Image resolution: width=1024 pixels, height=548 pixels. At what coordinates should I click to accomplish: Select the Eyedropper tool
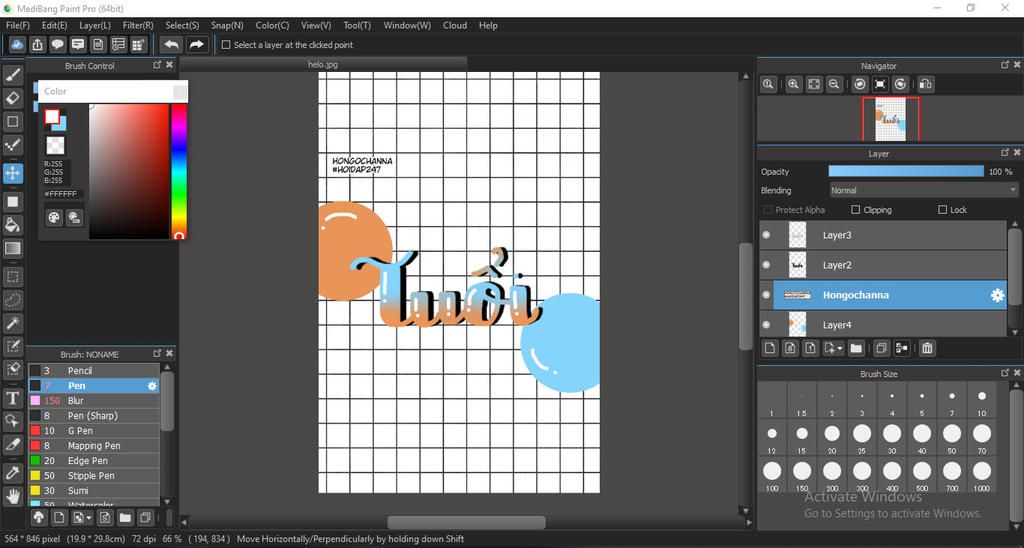tap(12, 473)
